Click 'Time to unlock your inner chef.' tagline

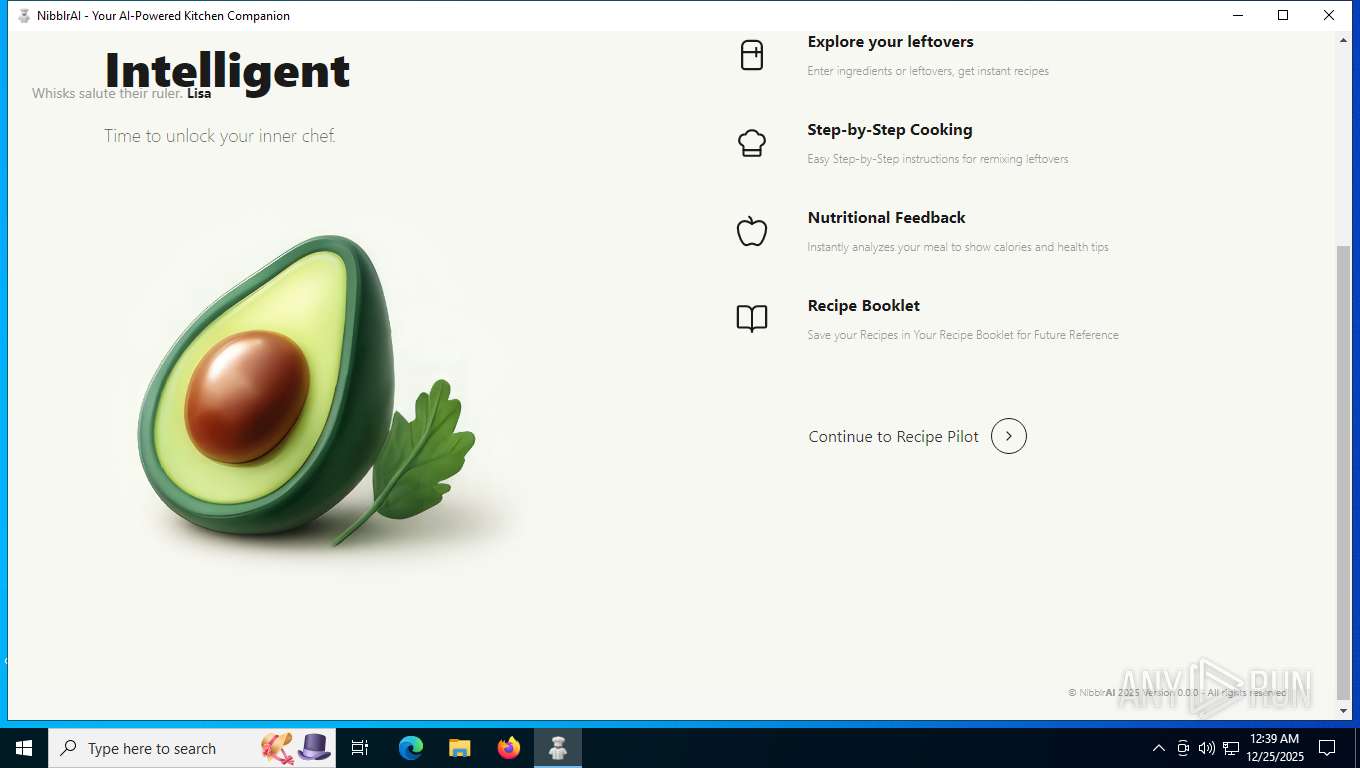[220, 136]
